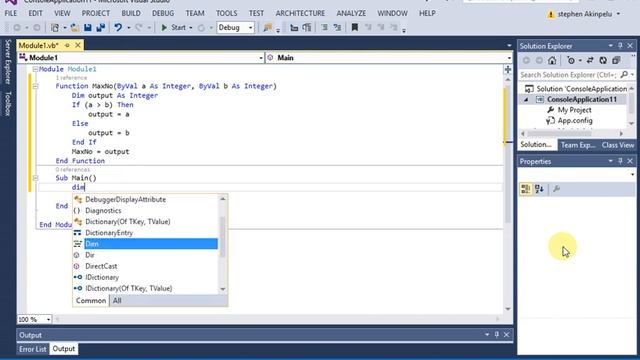Select the Module1.vb* editor tab
This screenshot has height=360, width=640.
pos(39,45)
